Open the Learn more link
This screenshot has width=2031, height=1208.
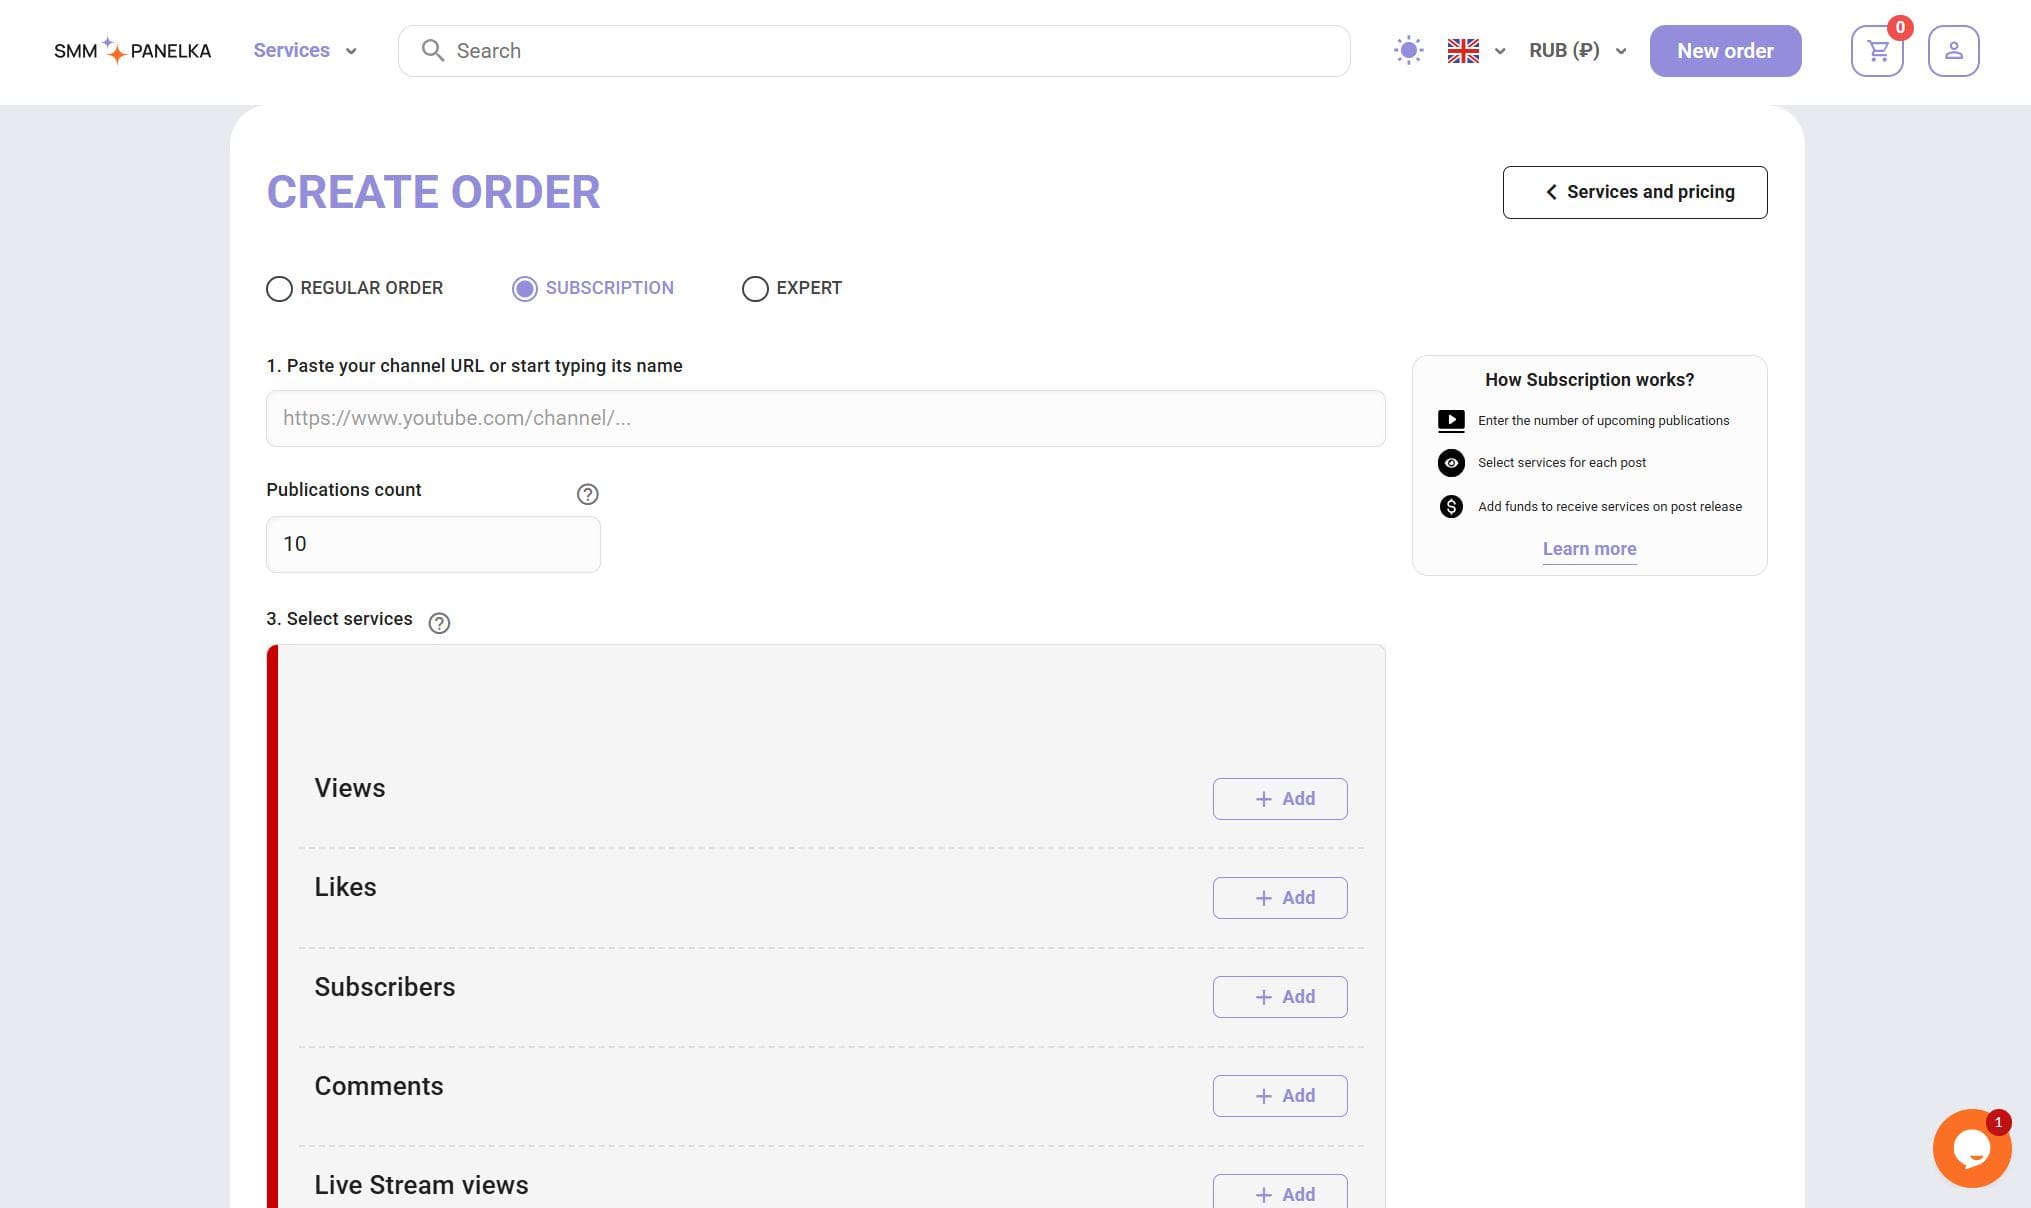pyautogui.click(x=1589, y=549)
